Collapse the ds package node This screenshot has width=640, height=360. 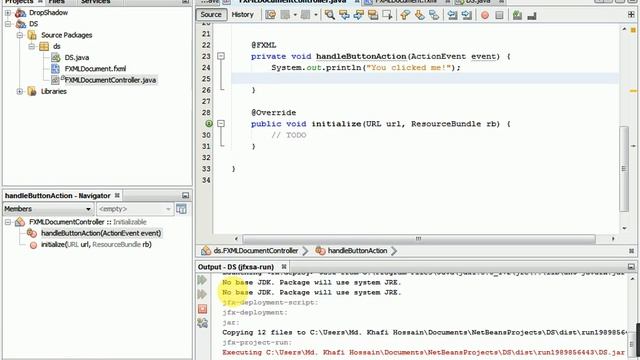[x=31, y=46]
